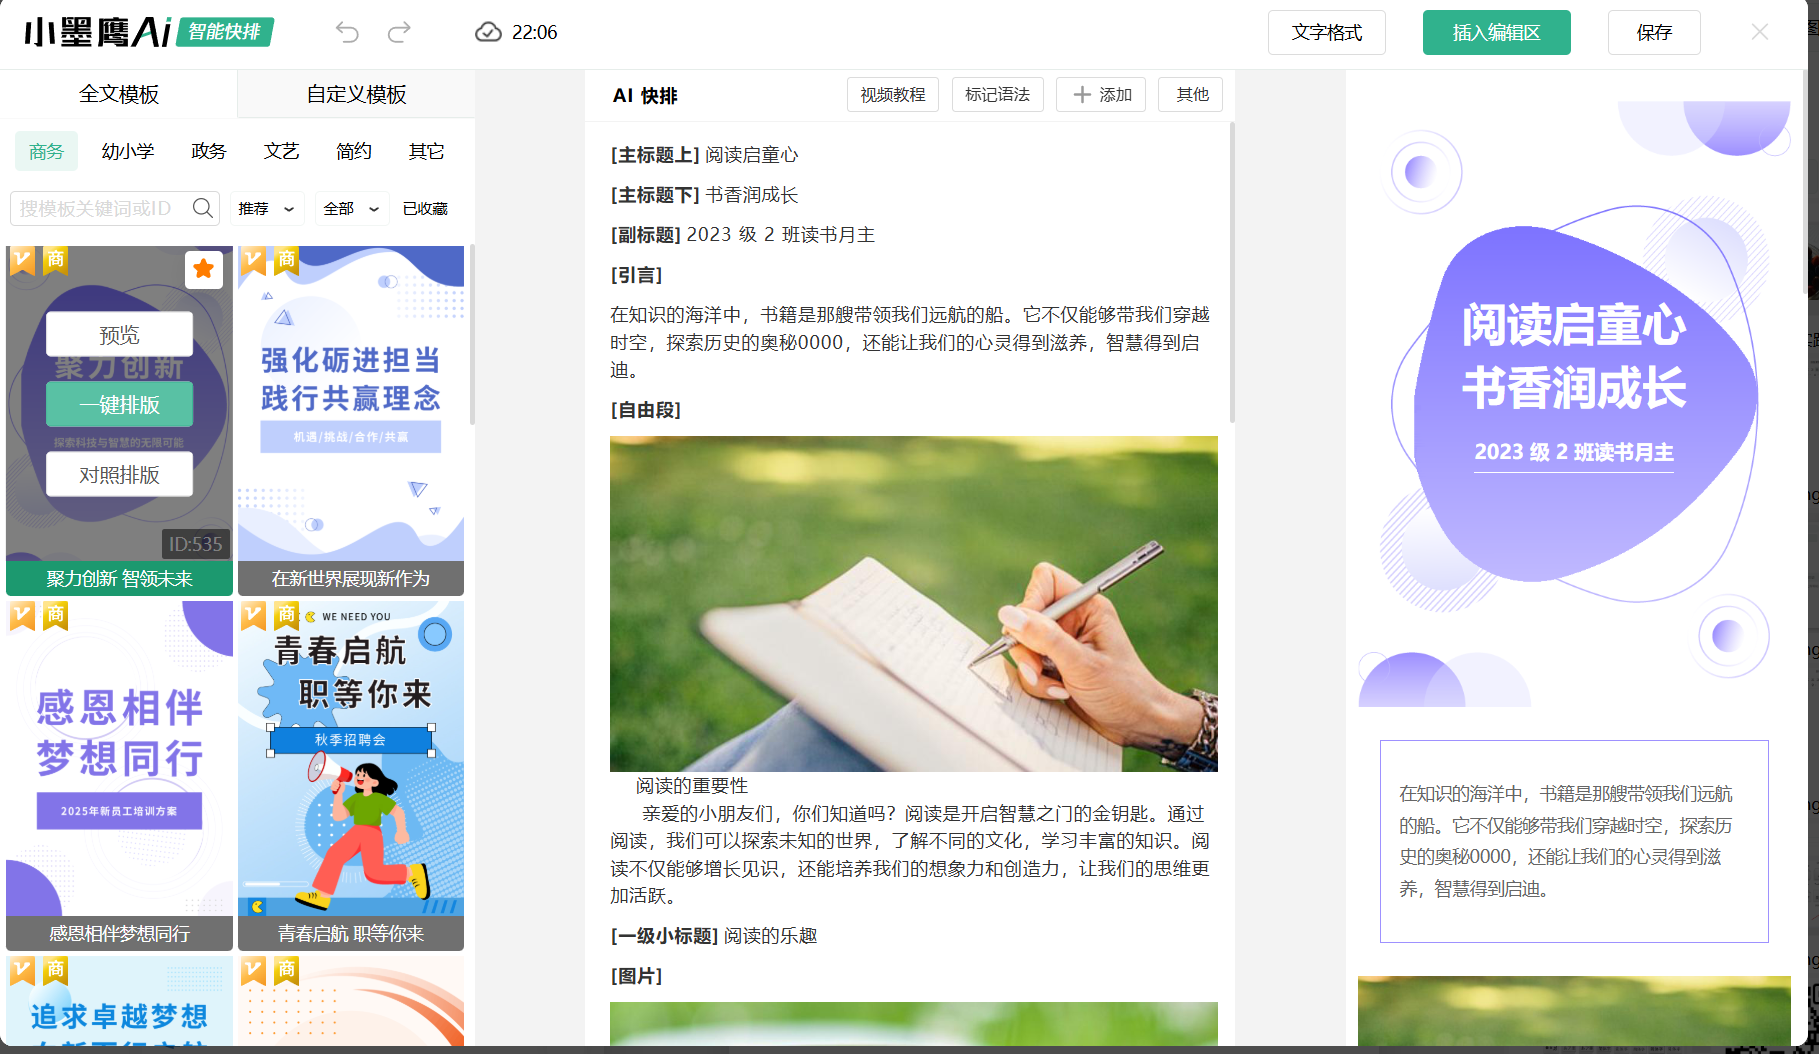Click the 小墨鹰Ai logo

point(98,33)
